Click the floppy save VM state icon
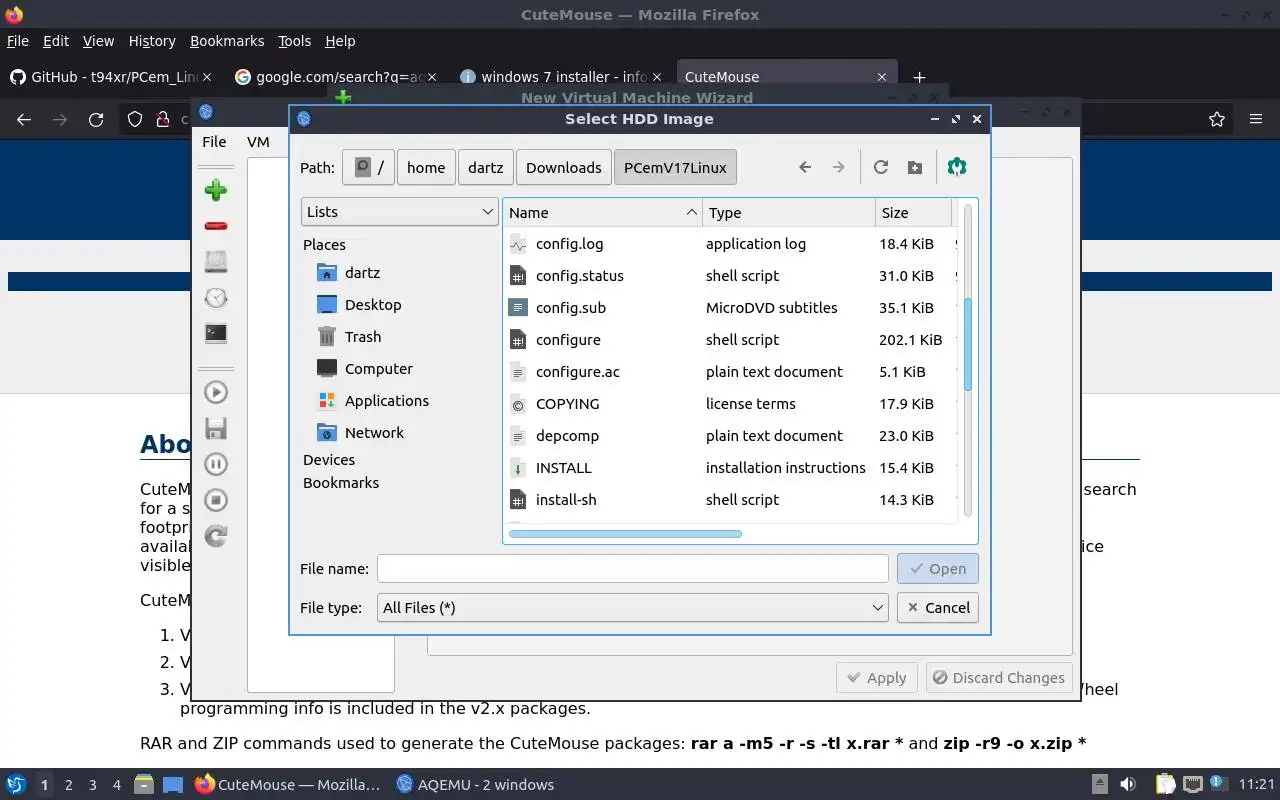The width and height of the screenshot is (1280, 800). pyautogui.click(x=216, y=428)
